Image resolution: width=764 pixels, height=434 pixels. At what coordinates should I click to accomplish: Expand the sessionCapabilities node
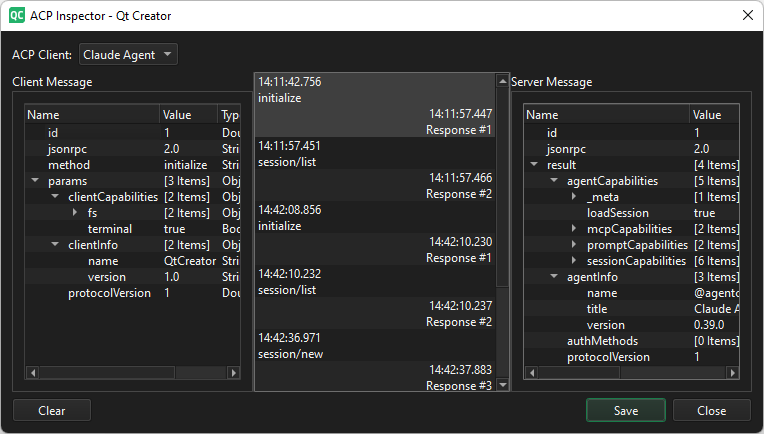pos(574,261)
